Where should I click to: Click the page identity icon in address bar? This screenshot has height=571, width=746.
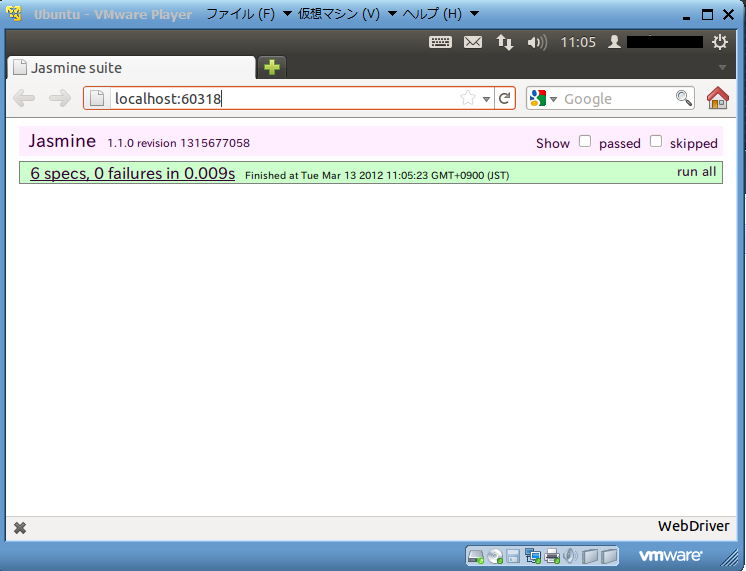pyautogui.click(x=97, y=98)
